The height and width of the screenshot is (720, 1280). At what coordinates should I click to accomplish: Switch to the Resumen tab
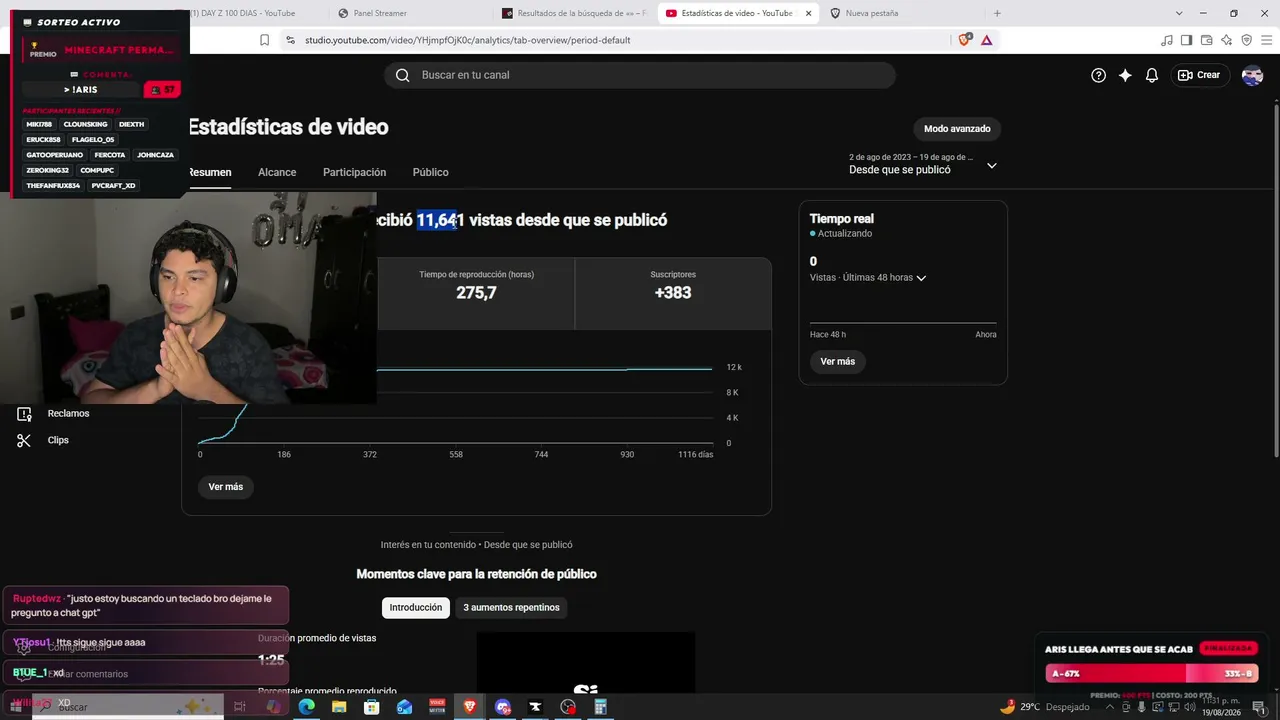click(x=210, y=172)
